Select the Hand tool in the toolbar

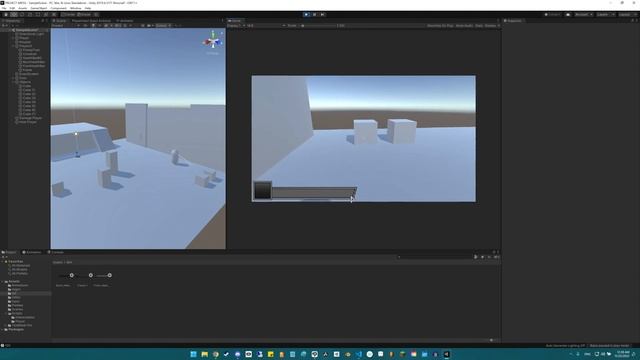[6, 14]
